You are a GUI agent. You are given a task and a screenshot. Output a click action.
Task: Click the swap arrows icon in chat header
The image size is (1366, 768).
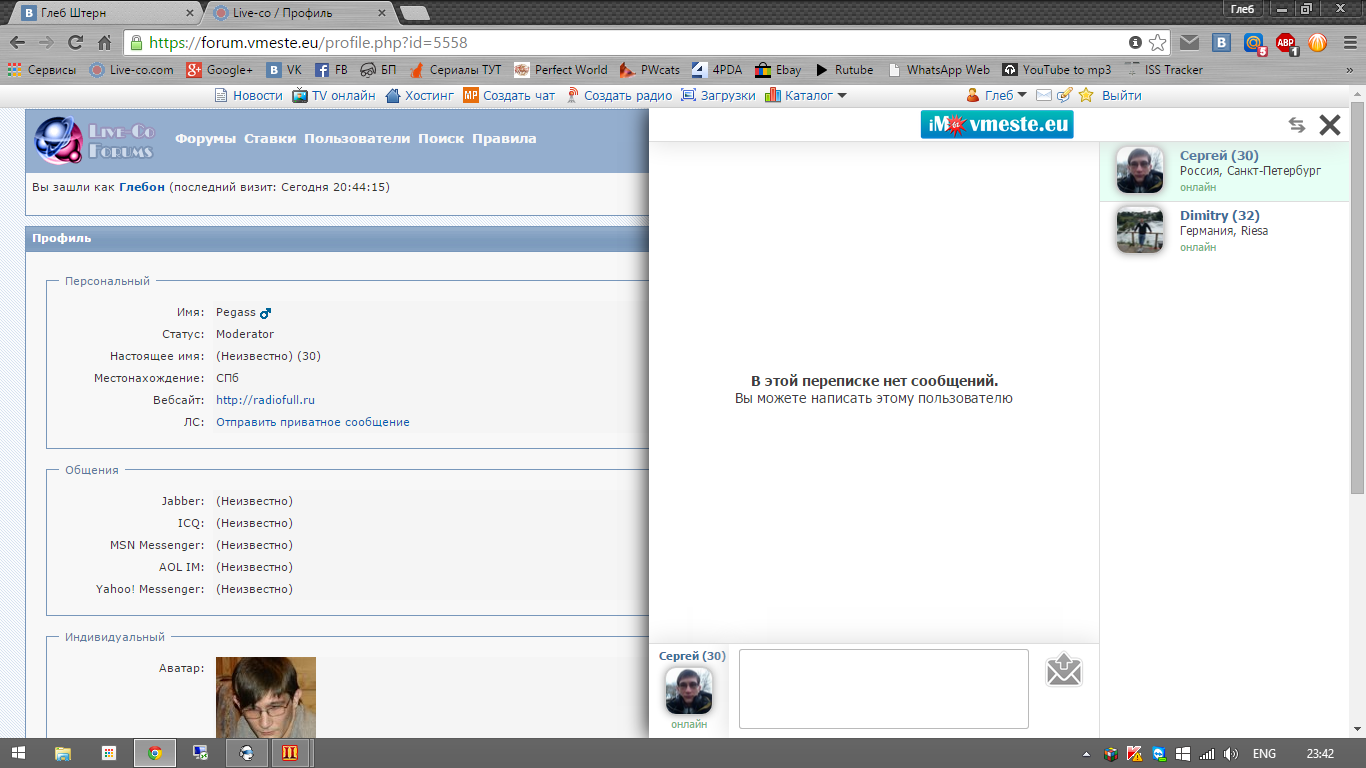[1296, 125]
